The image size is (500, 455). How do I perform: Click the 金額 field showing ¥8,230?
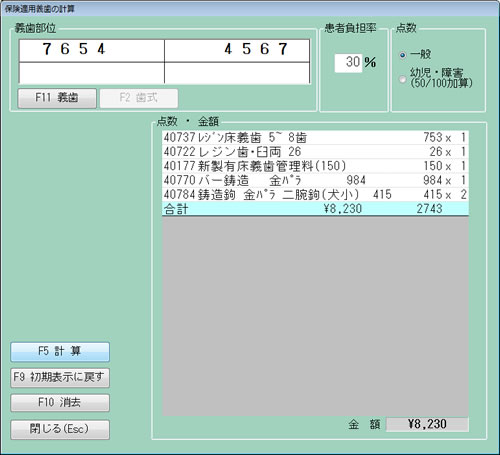pos(427,424)
